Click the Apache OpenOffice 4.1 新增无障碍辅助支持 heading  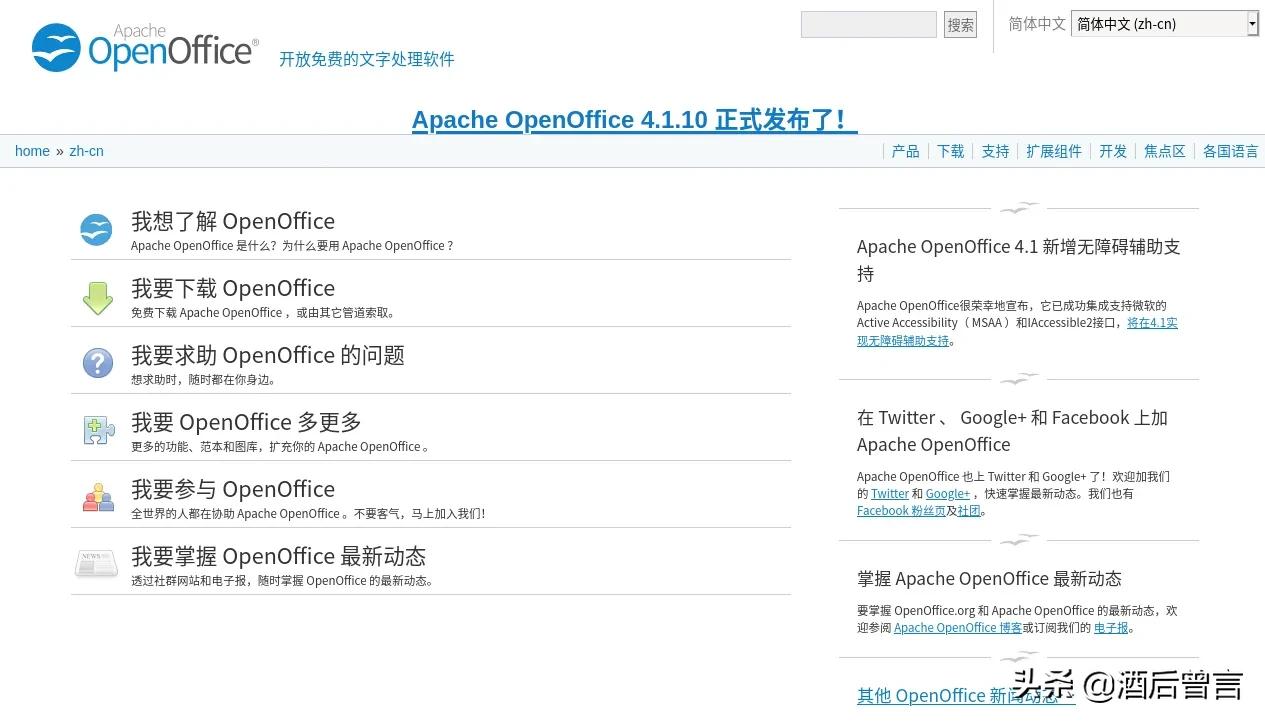(x=1019, y=260)
